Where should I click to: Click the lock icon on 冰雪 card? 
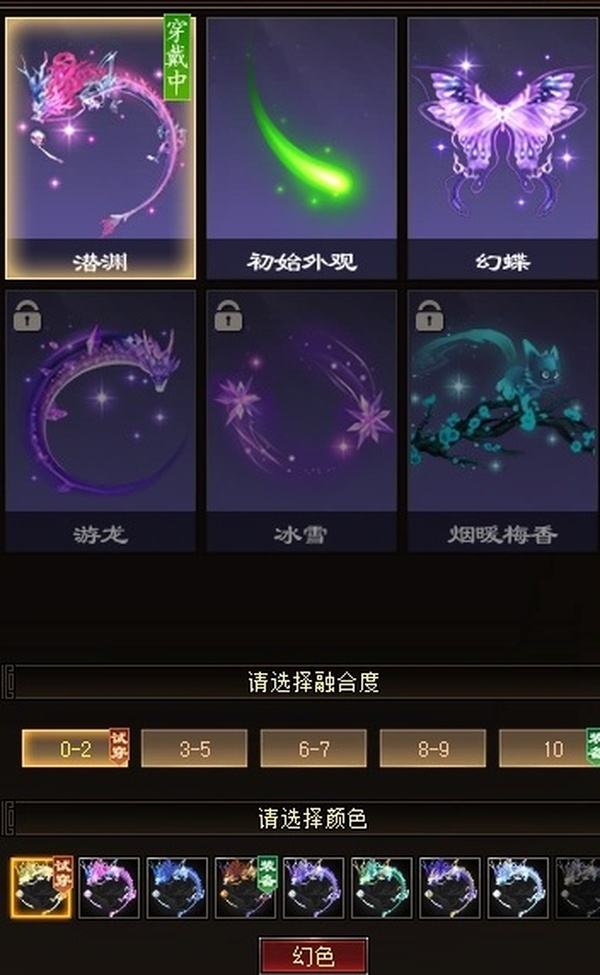228,316
